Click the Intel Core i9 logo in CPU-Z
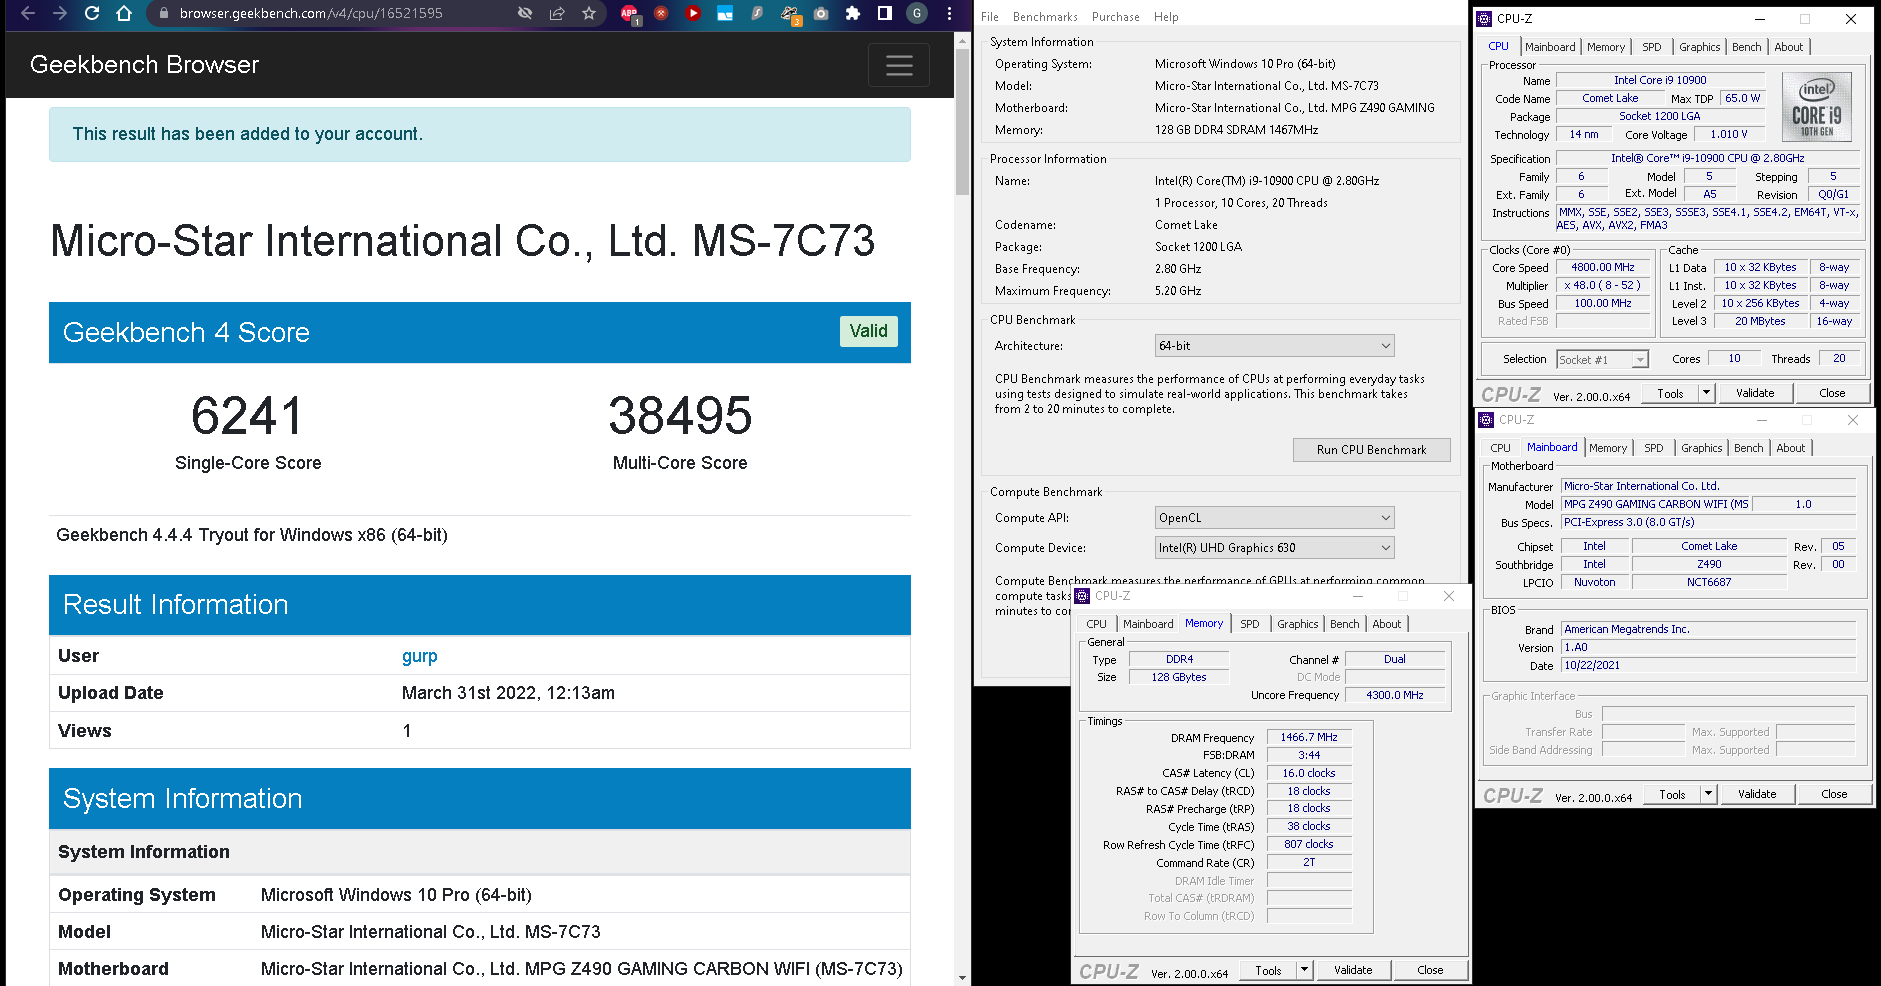The width and height of the screenshot is (1881, 986). tap(1817, 107)
